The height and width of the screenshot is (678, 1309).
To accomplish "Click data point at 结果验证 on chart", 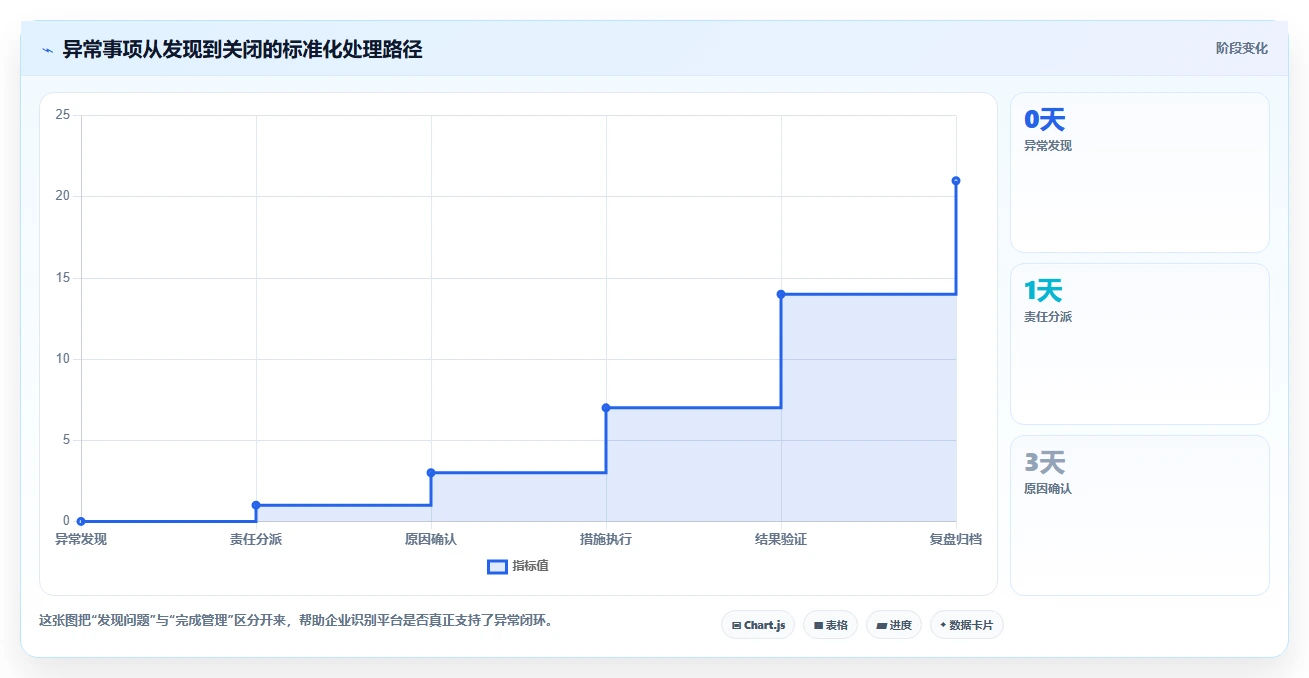I will coord(781,294).
